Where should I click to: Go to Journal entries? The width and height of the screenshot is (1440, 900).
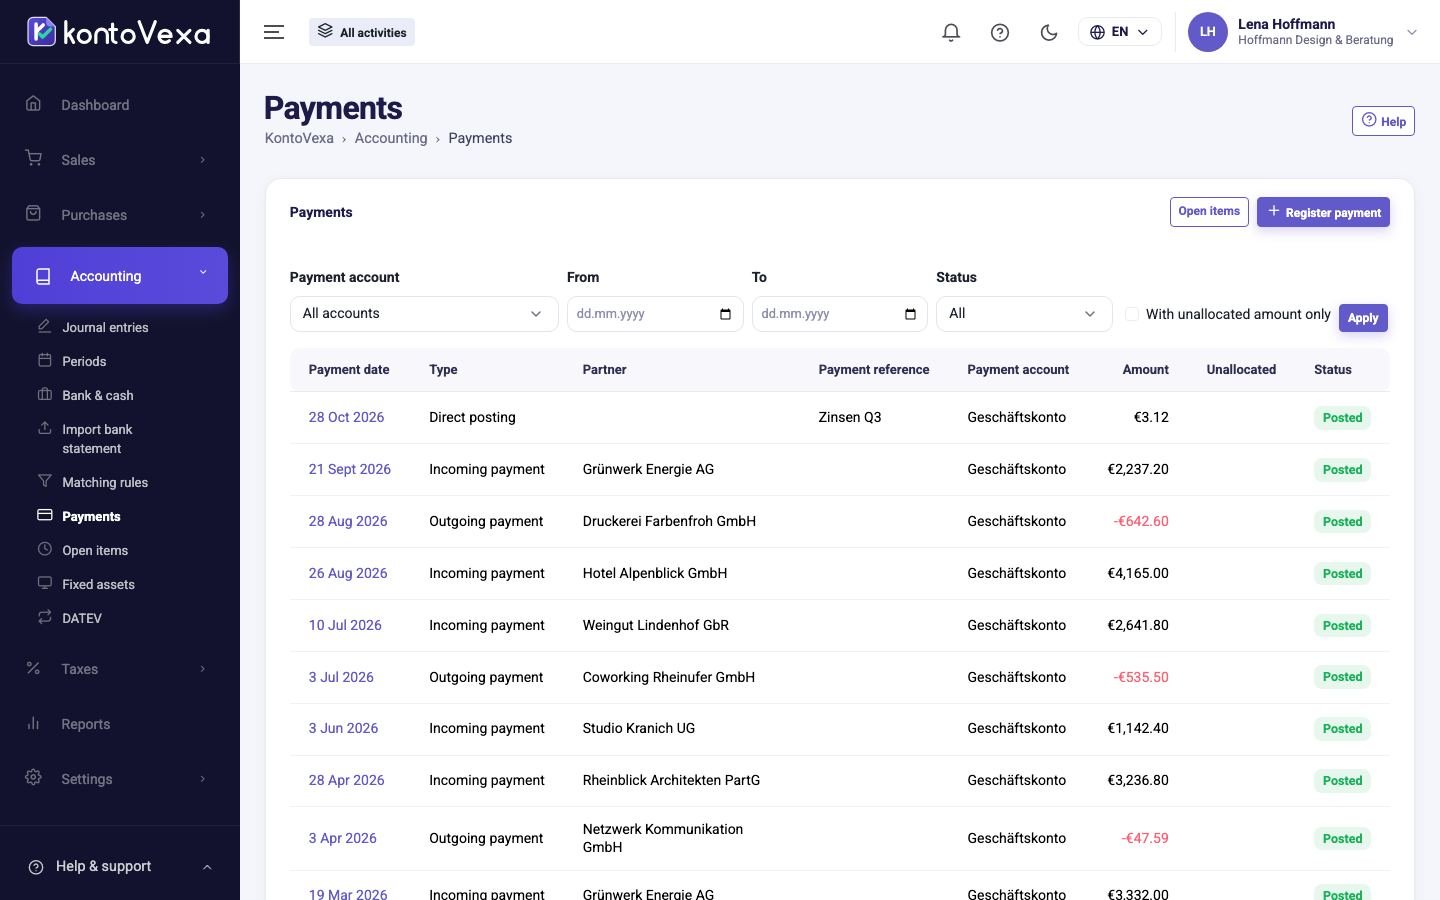click(x=105, y=327)
